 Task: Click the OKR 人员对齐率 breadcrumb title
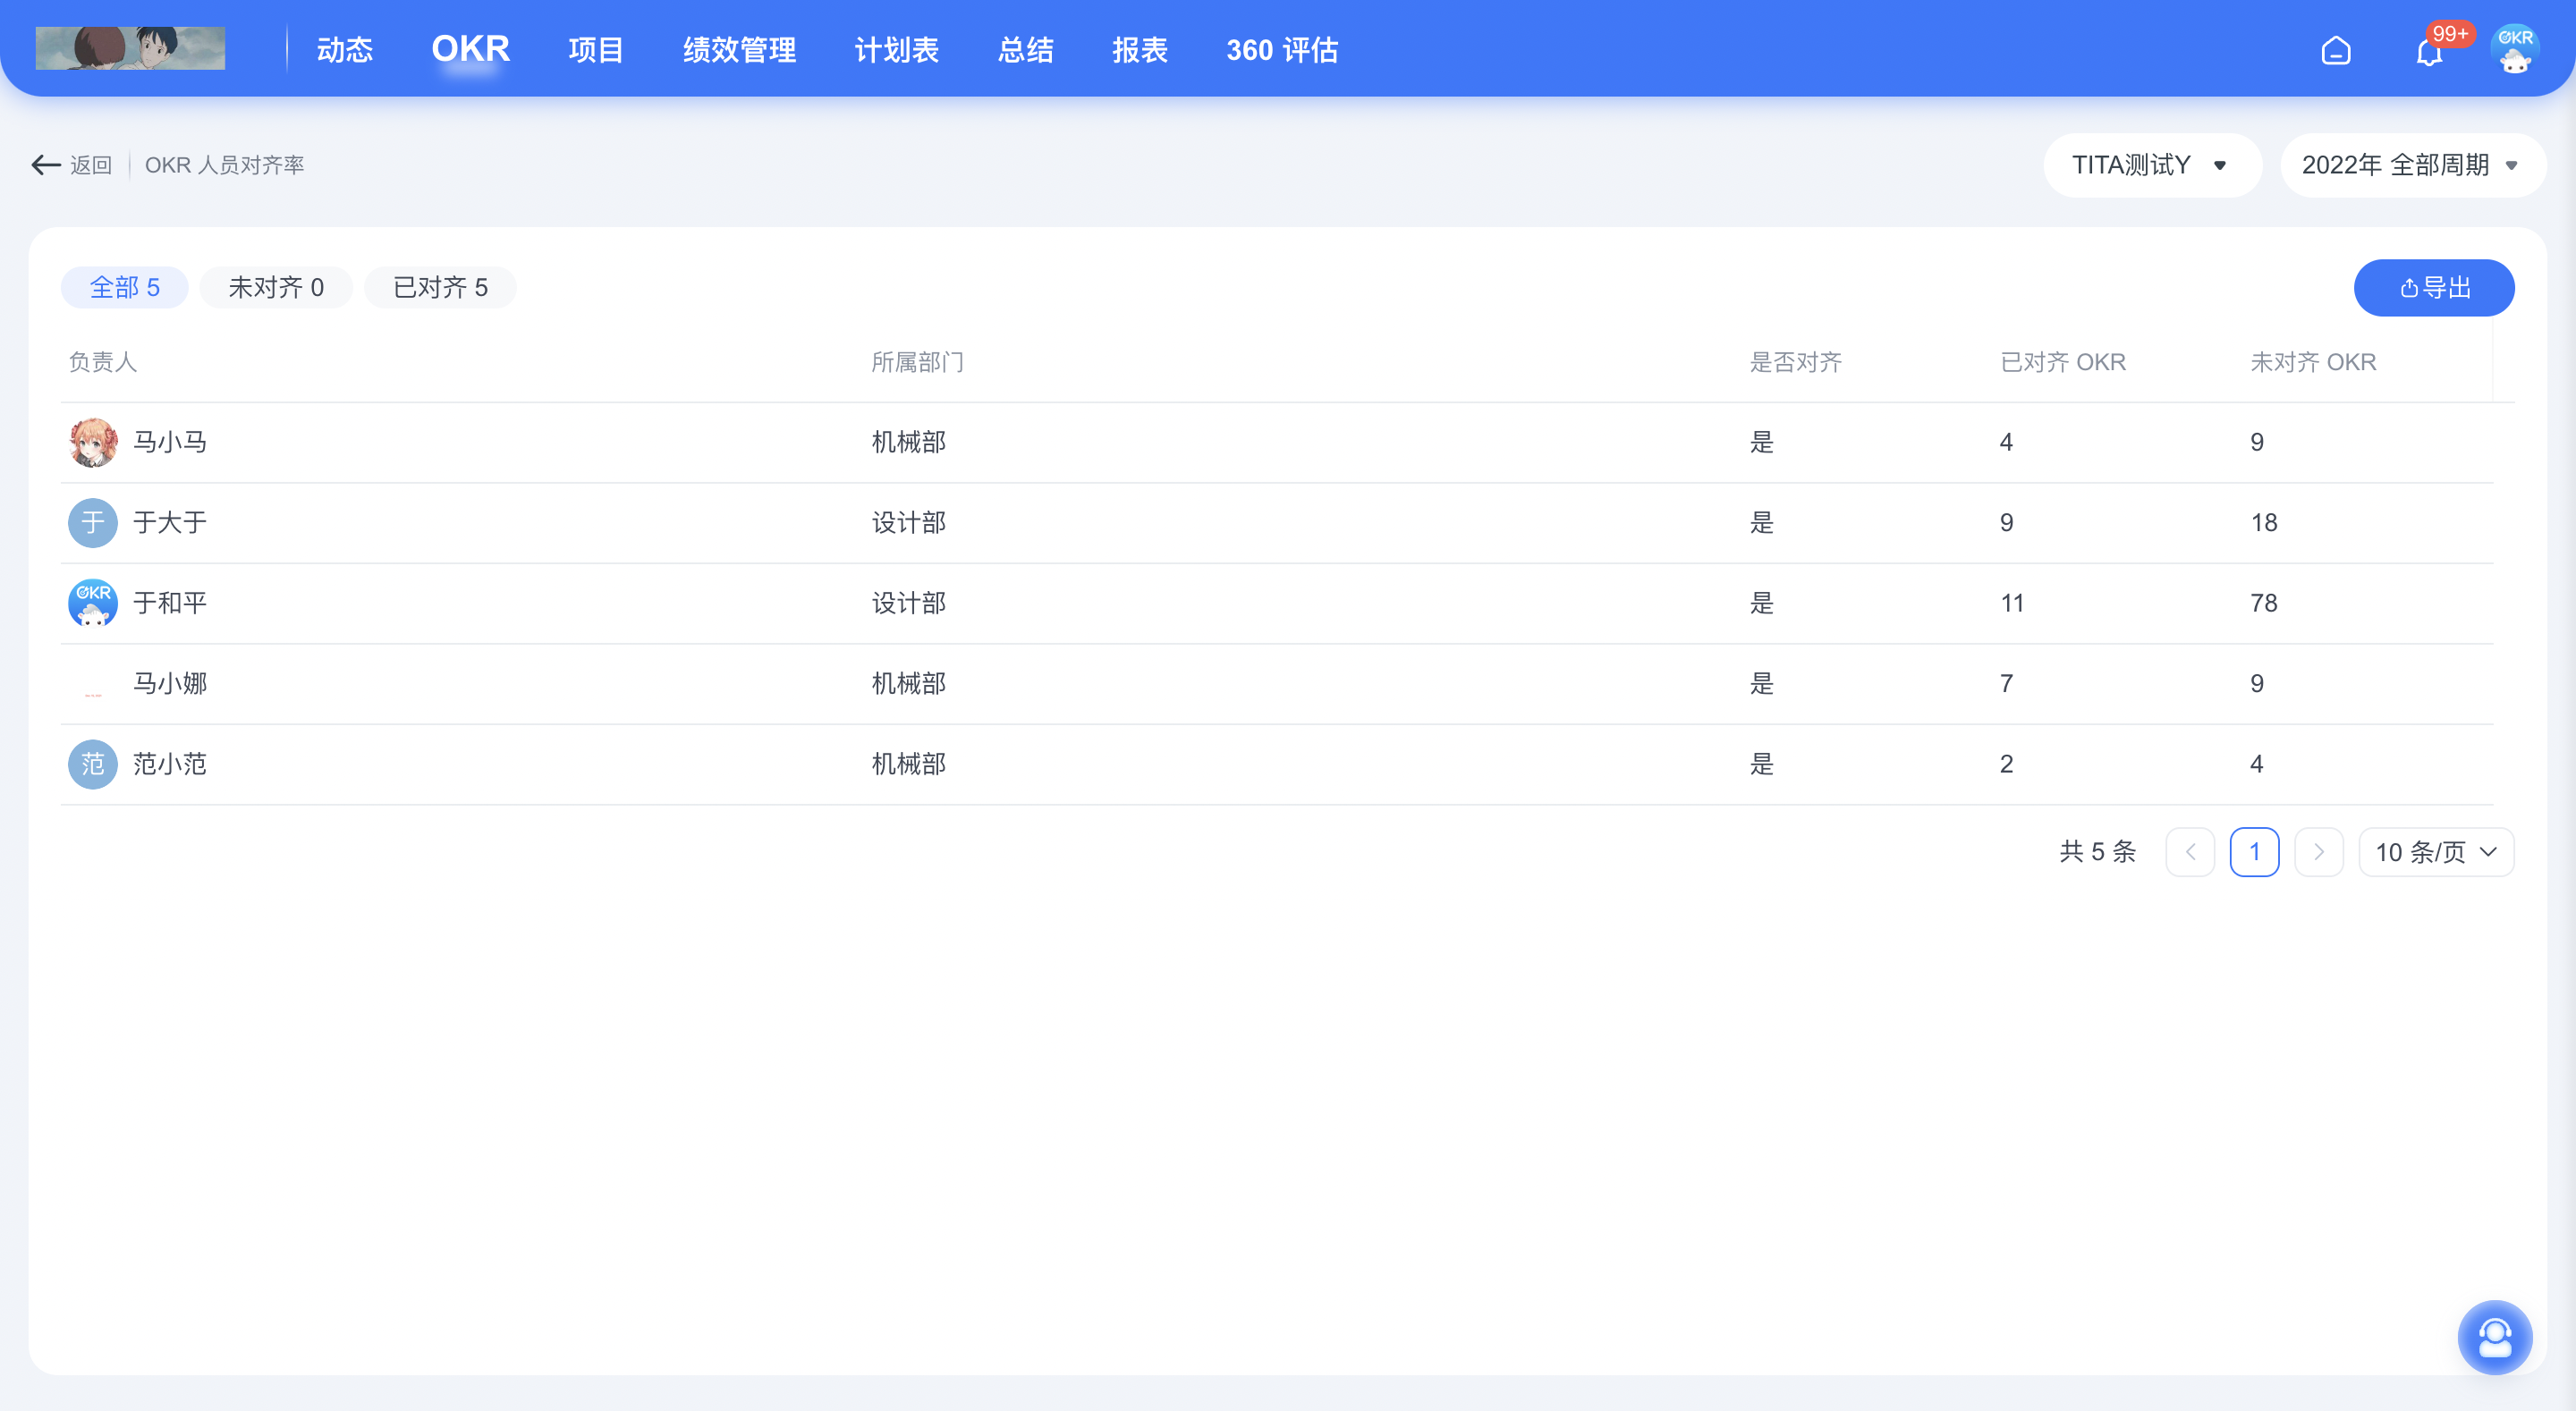point(224,165)
